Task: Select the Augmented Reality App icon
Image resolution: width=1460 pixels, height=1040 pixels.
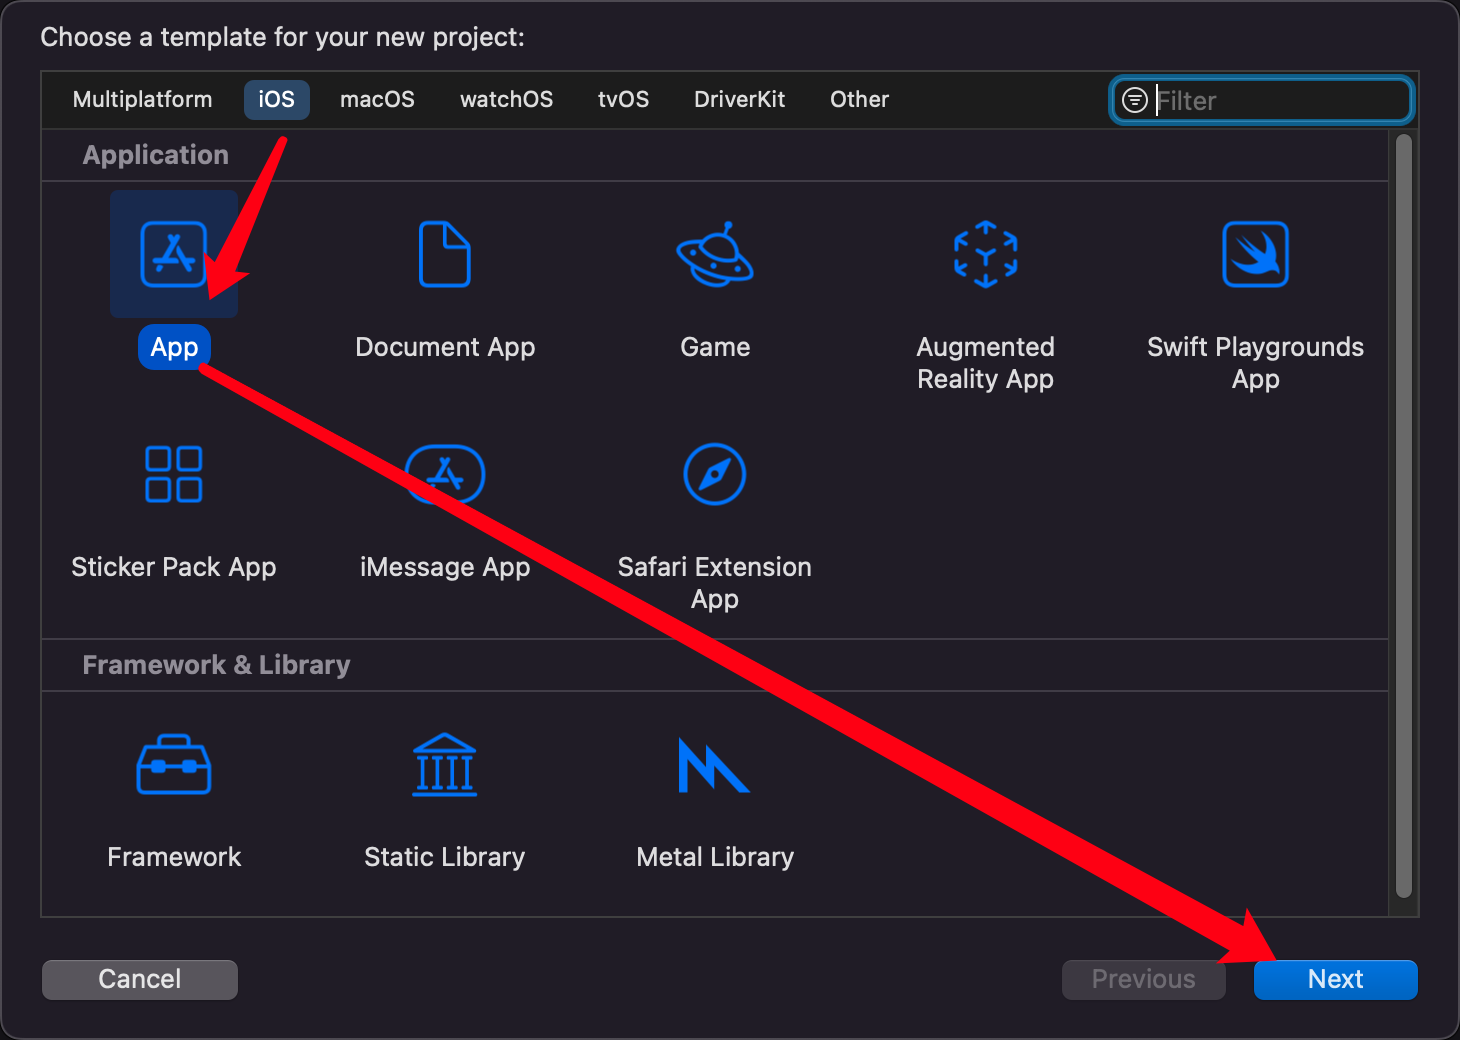Action: [x=985, y=254]
